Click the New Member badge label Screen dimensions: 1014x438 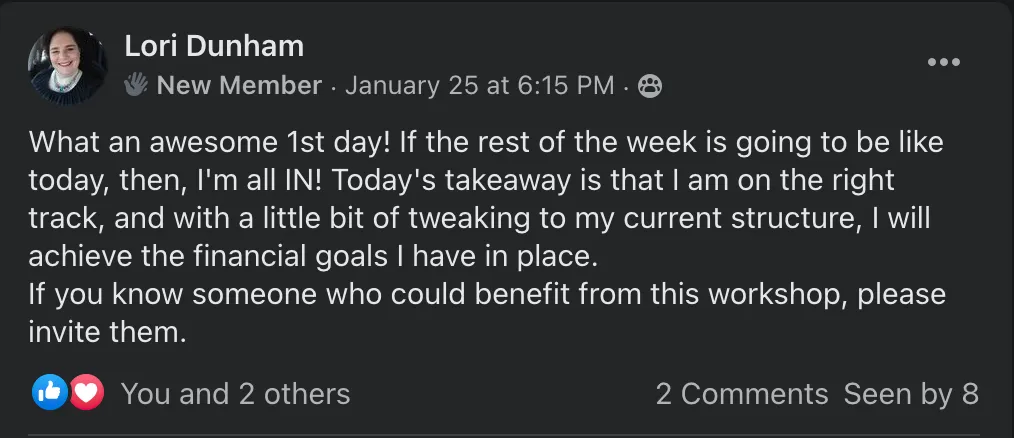tap(239, 86)
